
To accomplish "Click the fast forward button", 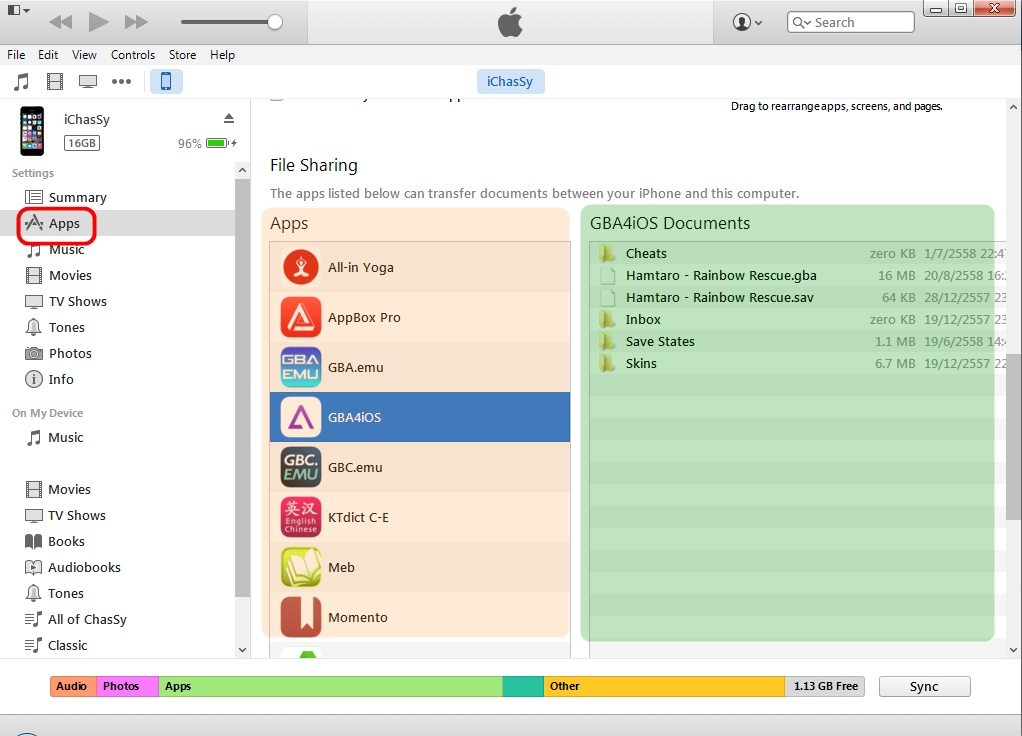I will click(136, 22).
